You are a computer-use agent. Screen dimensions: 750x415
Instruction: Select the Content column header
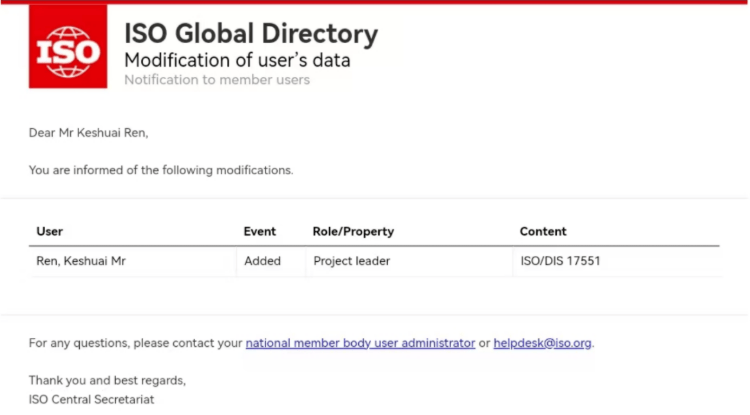click(x=543, y=231)
